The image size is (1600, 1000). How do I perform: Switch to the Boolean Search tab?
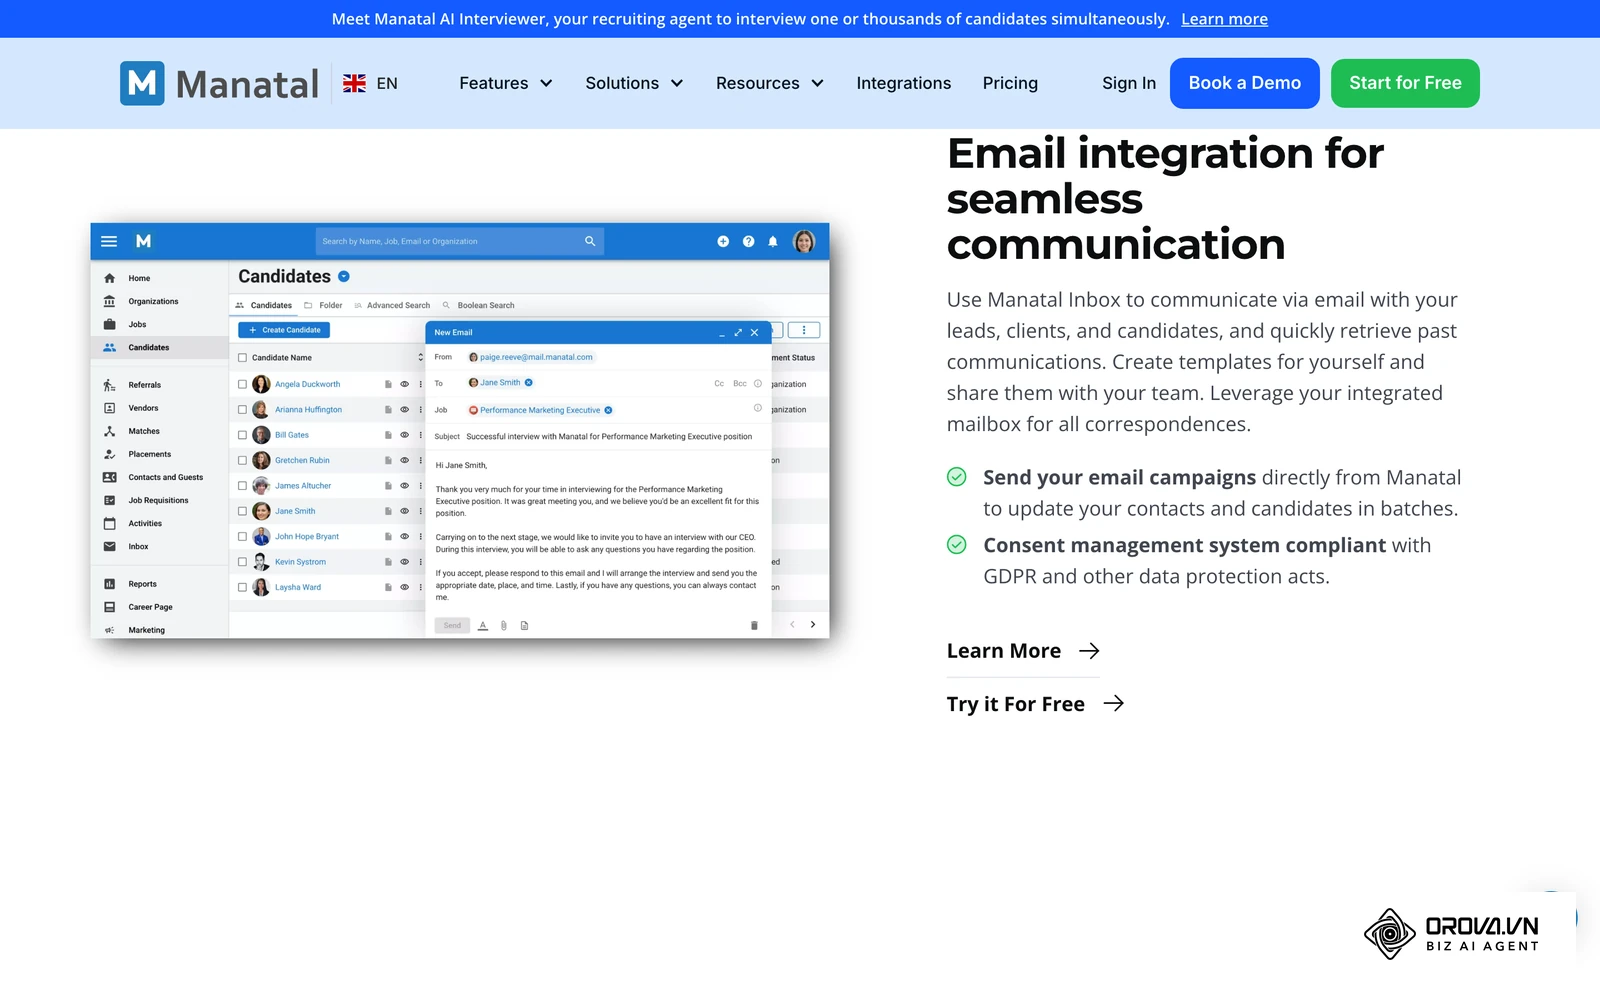click(479, 305)
